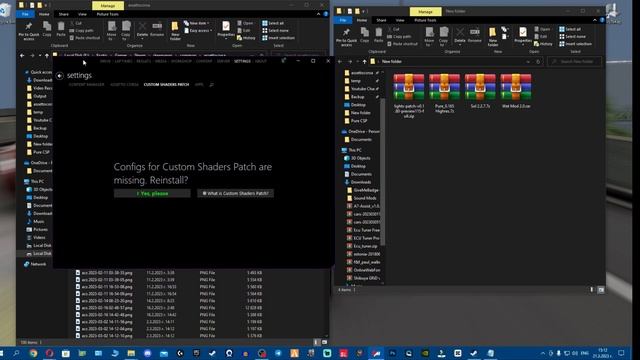Click Copy to in the New folder window ribbon
This screenshot has width=640, height=360.
[x=444, y=37]
